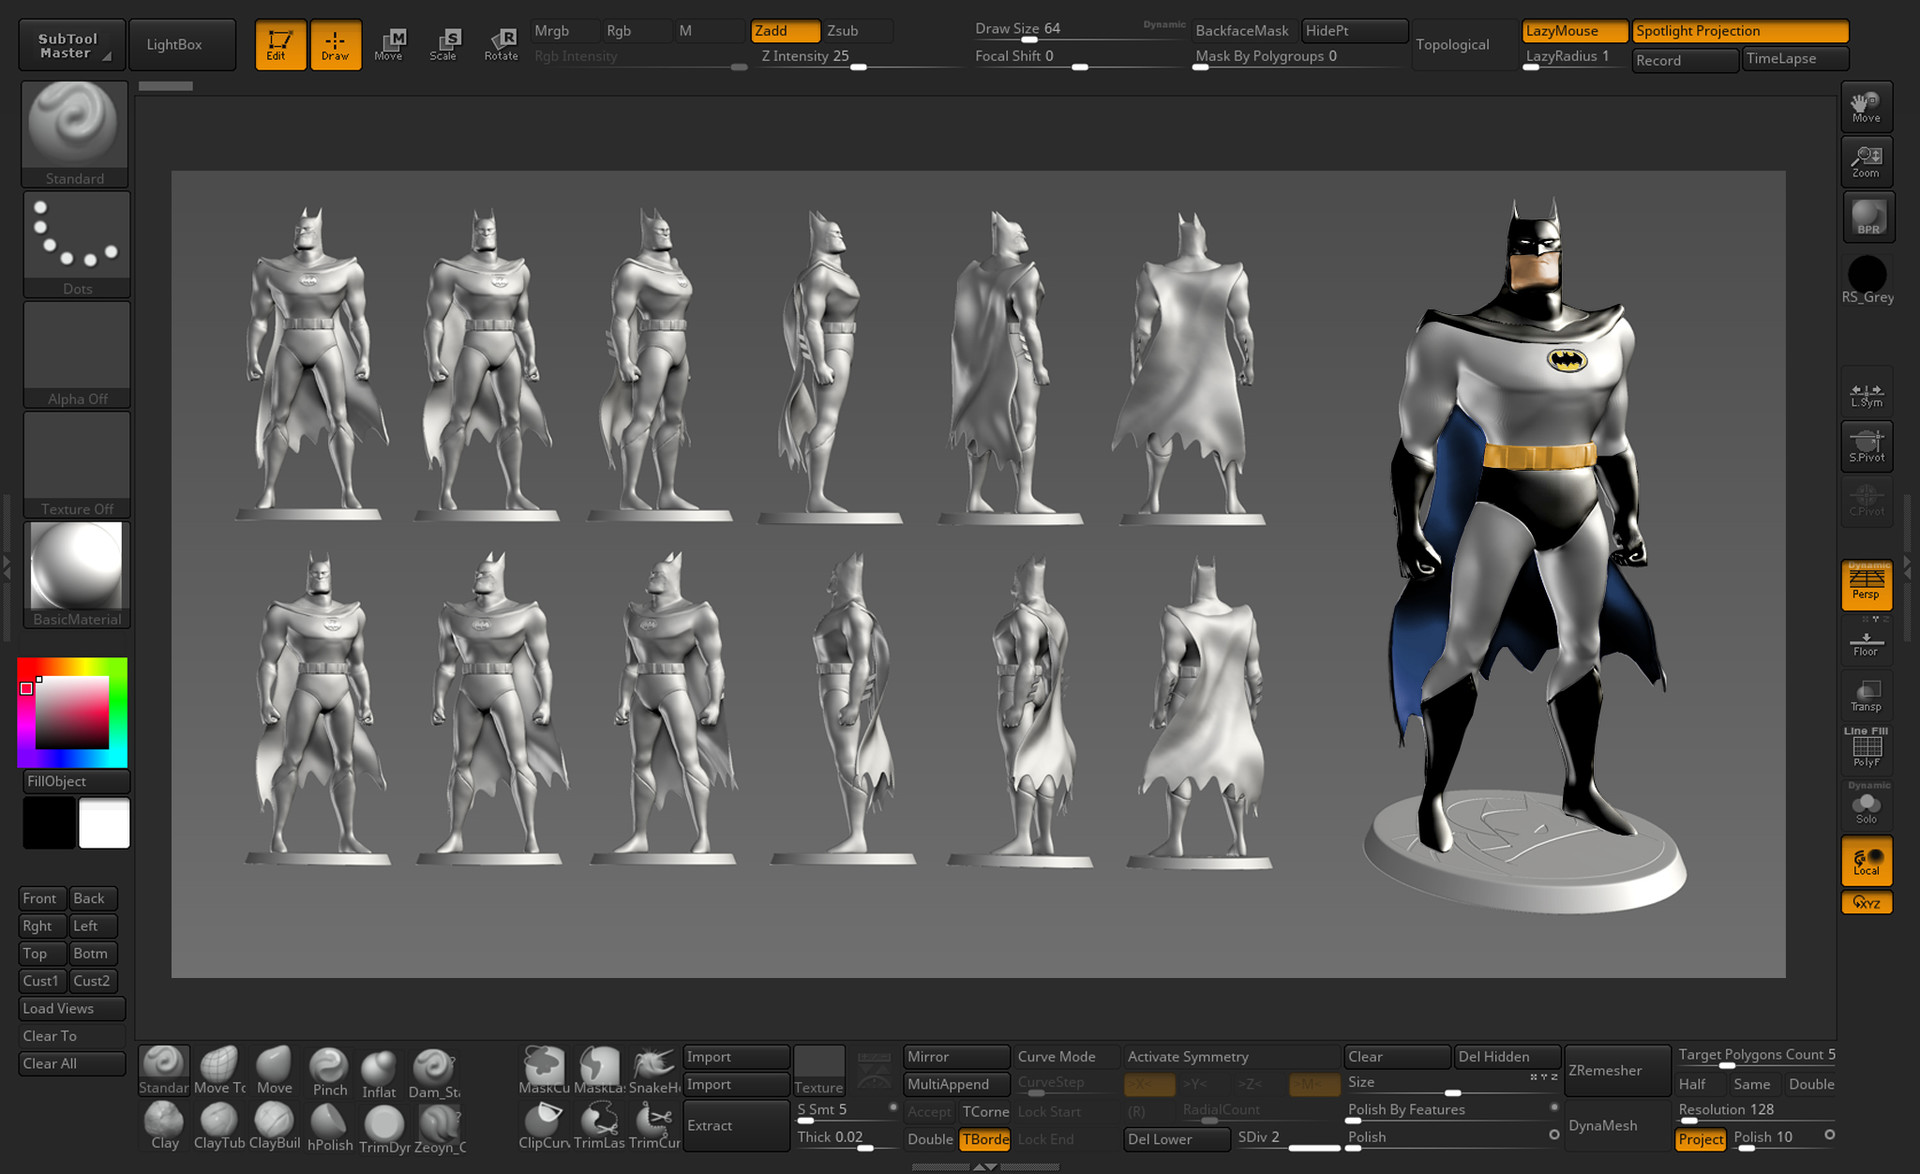Adjust the Draw Size slider

click(1078, 31)
